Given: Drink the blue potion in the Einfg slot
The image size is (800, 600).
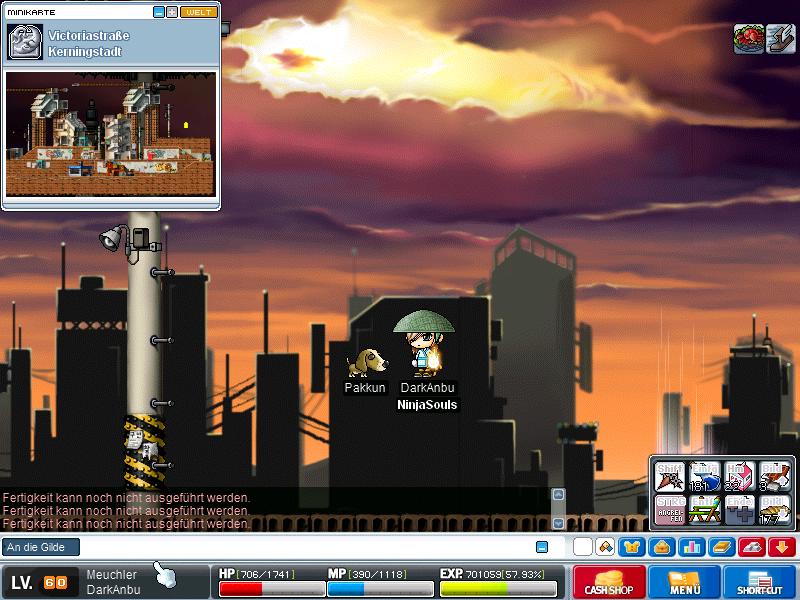Looking at the screenshot, I should point(704,475).
